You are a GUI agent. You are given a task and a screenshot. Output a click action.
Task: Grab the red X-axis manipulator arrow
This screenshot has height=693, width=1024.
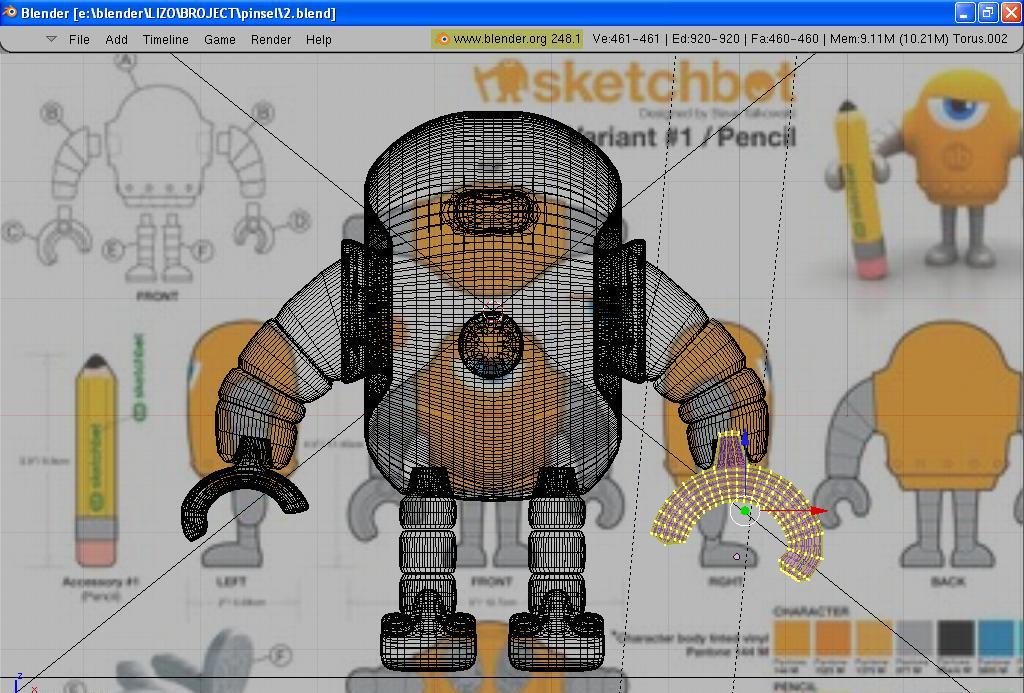(819, 511)
